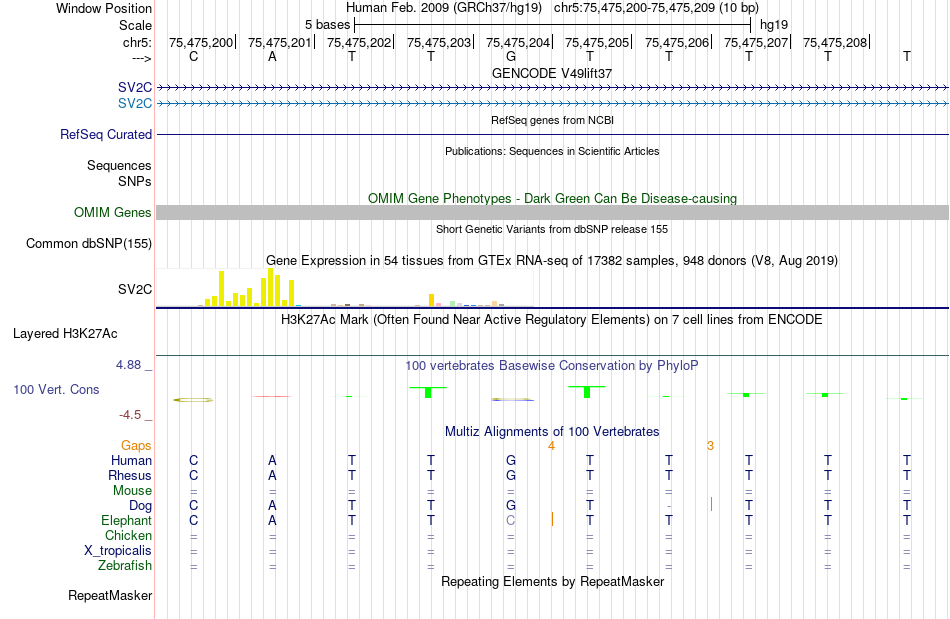The image size is (950, 619).
Task: Click the light gray C in Elephant row
Action: tap(511, 521)
